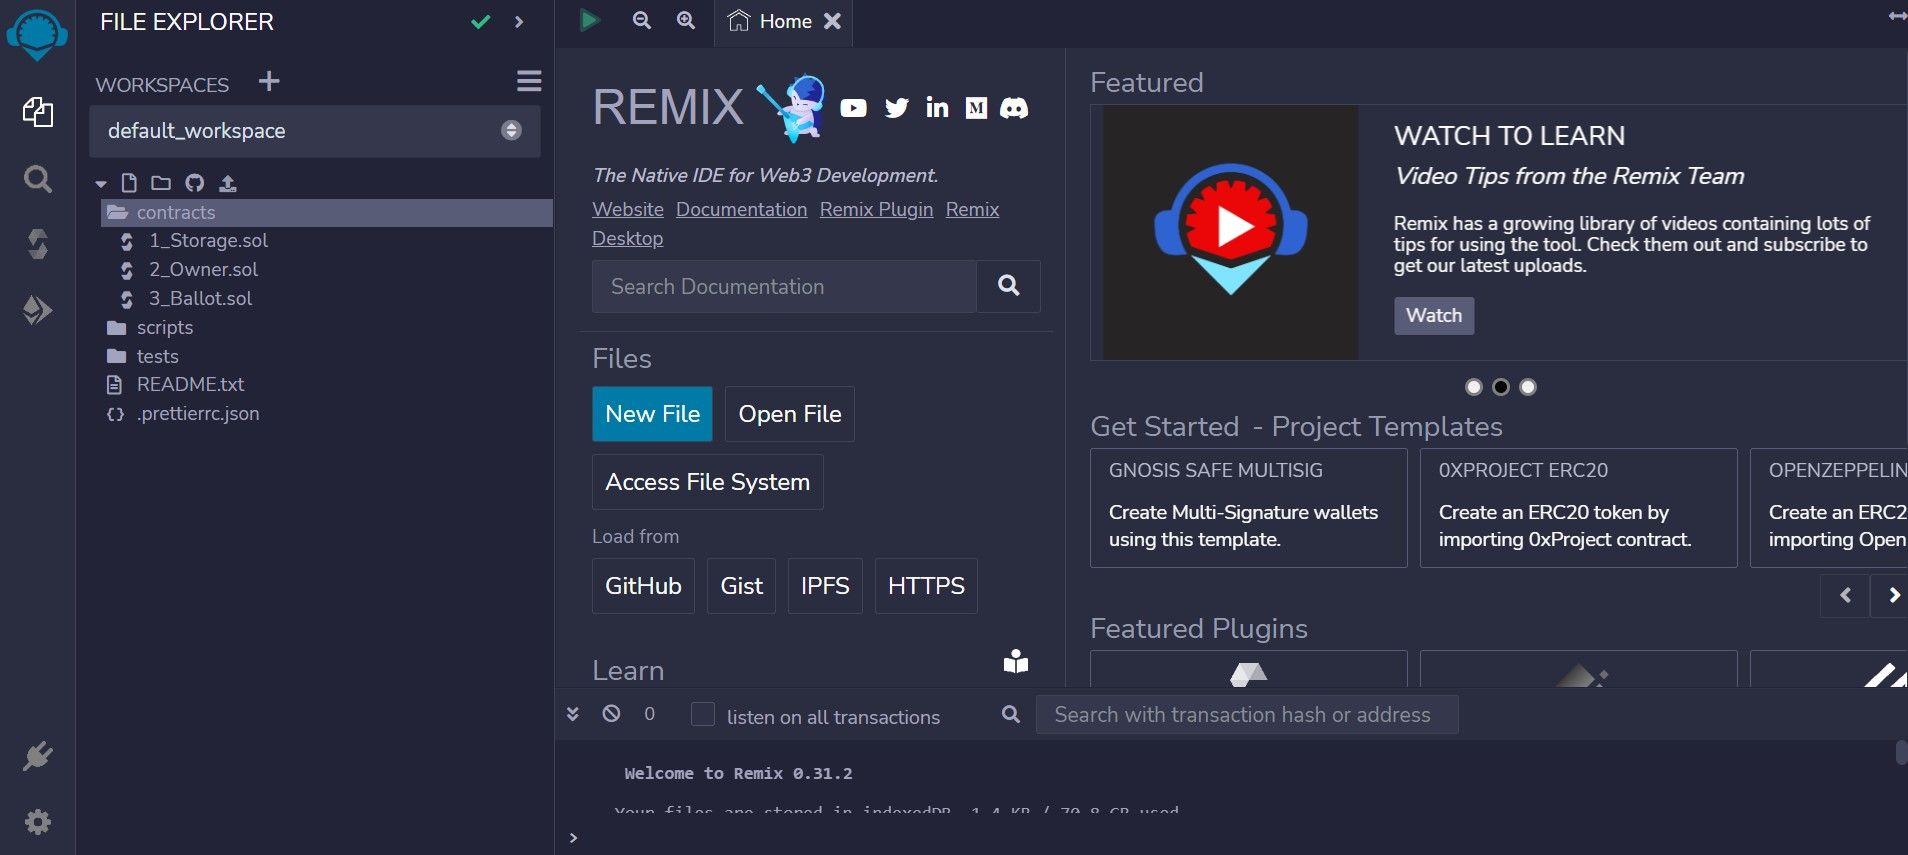
Task: Enable listen on all transactions checkbox
Action: (703, 714)
